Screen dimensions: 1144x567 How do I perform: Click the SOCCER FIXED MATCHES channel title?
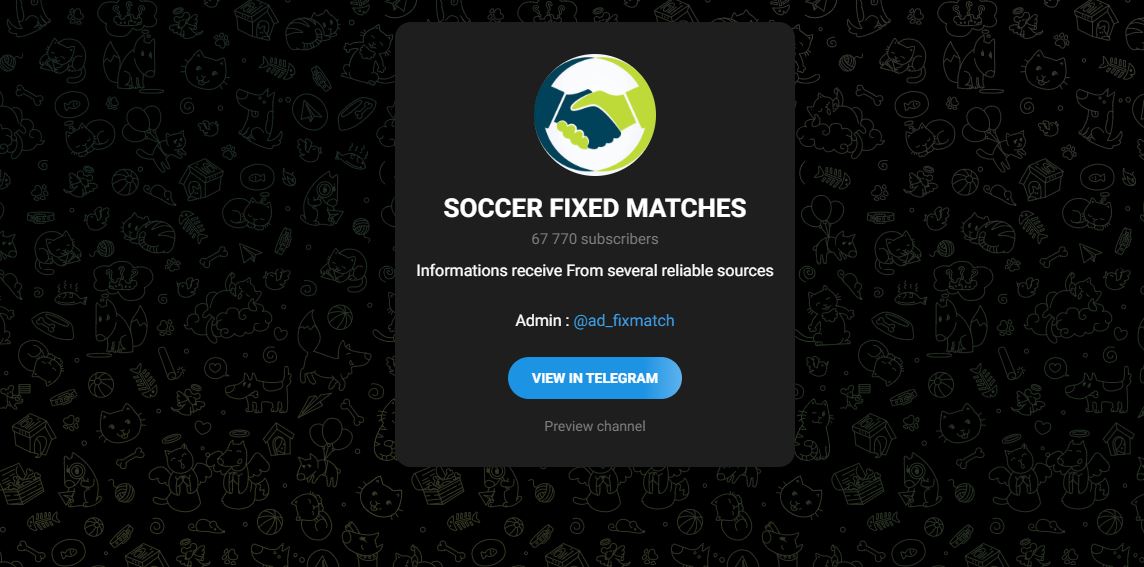[595, 208]
